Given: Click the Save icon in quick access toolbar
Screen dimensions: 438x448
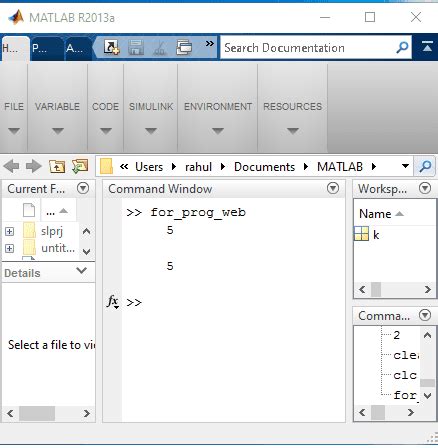Looking at the screenshot, I should click(x=136, y=47).
